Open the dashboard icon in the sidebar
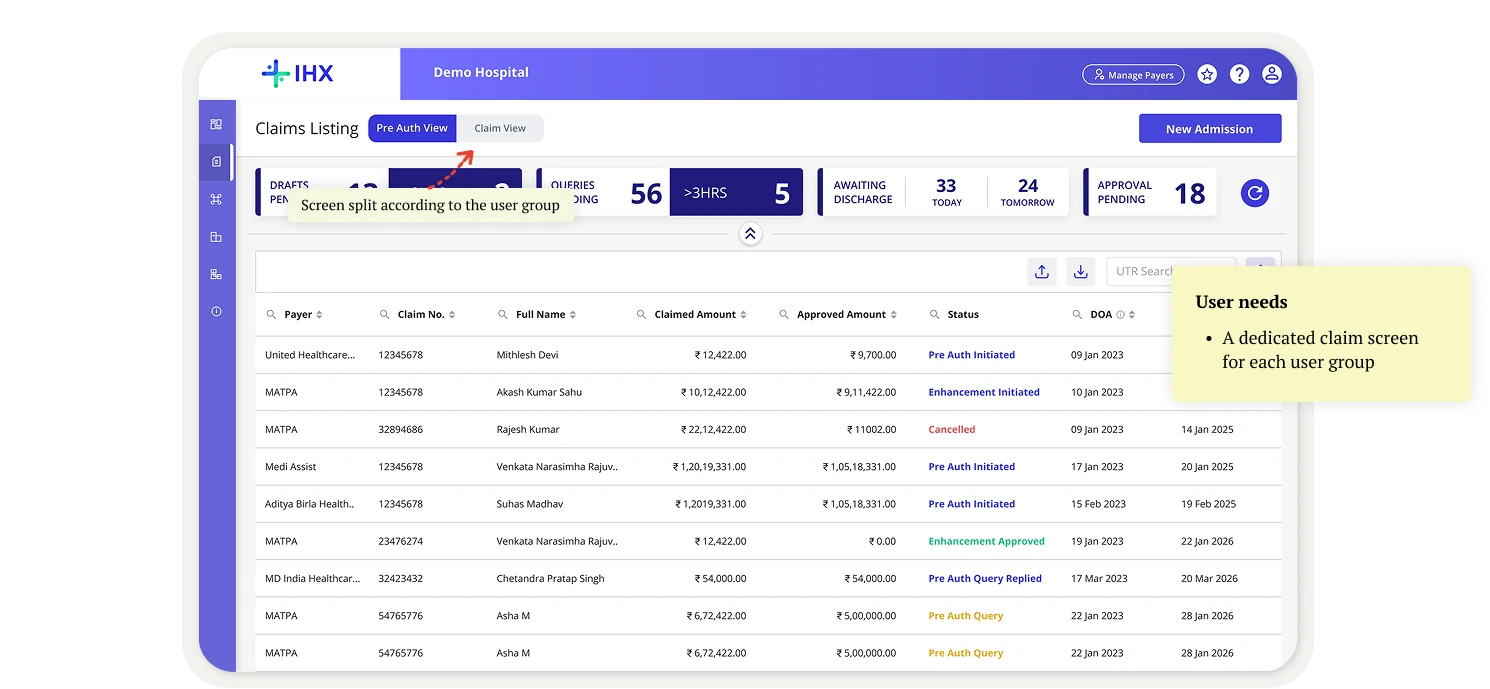The height and width of the screenshot is (689, 1490). point(216,125)
